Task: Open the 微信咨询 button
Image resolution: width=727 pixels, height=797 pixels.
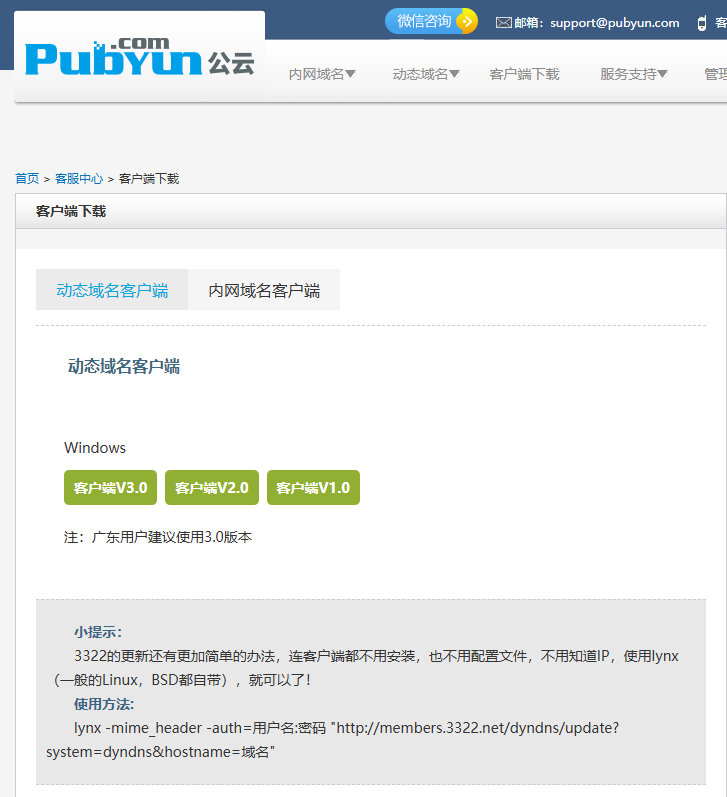Action: click(x=431, y=21)
